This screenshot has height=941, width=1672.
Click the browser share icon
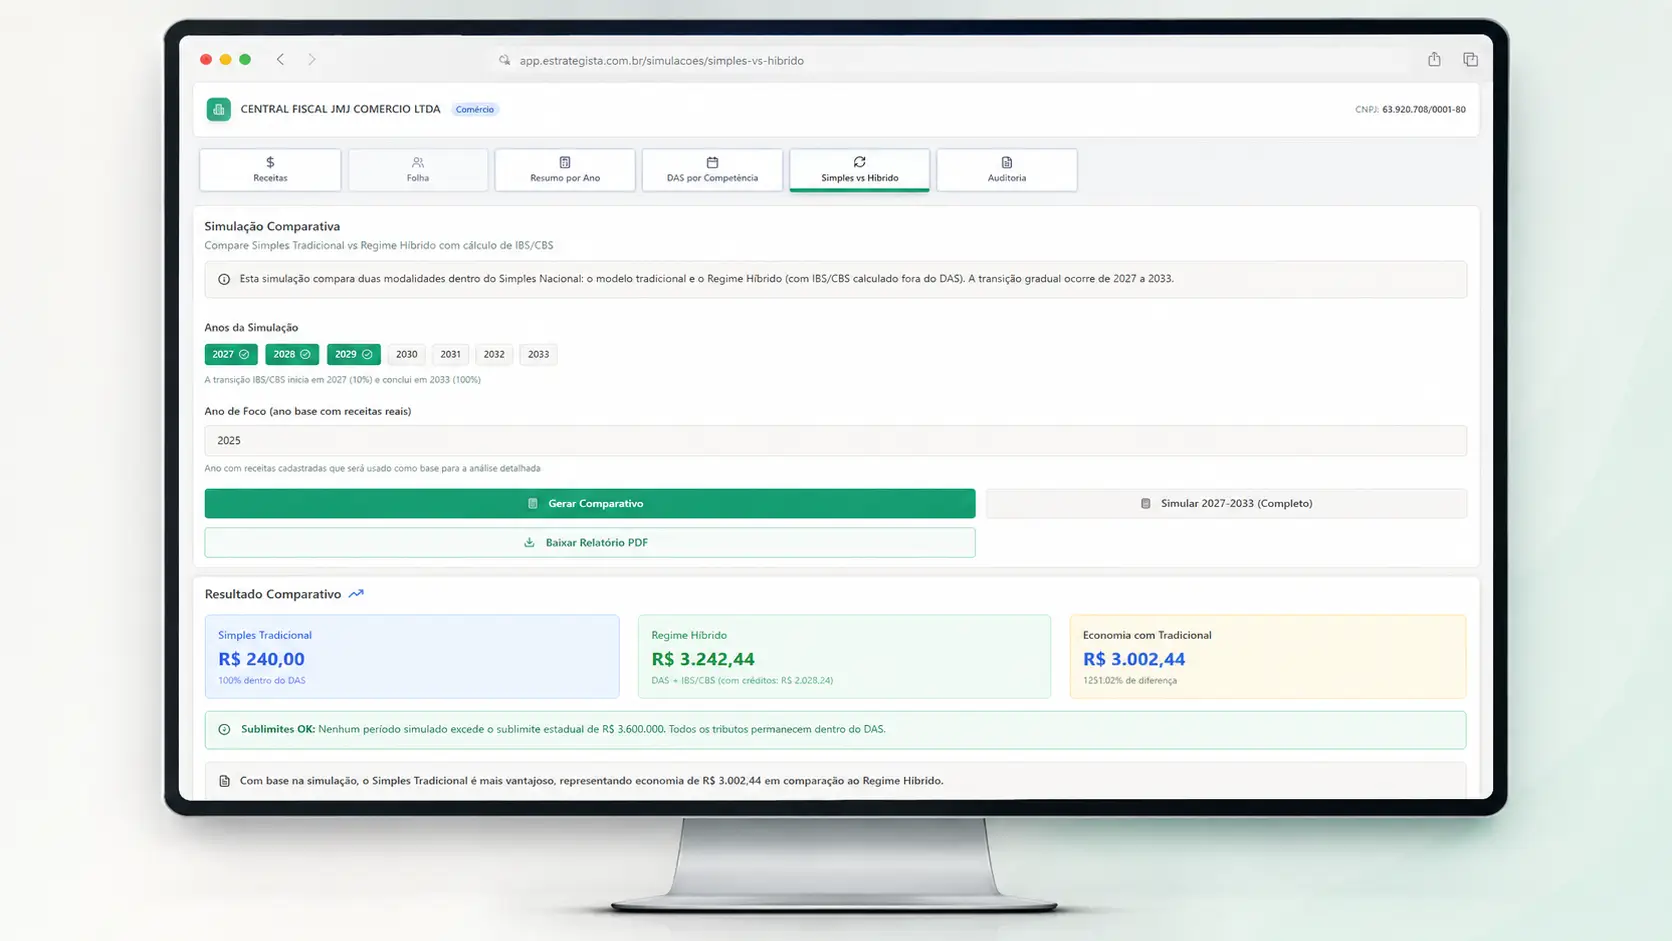coord(1434,59)
